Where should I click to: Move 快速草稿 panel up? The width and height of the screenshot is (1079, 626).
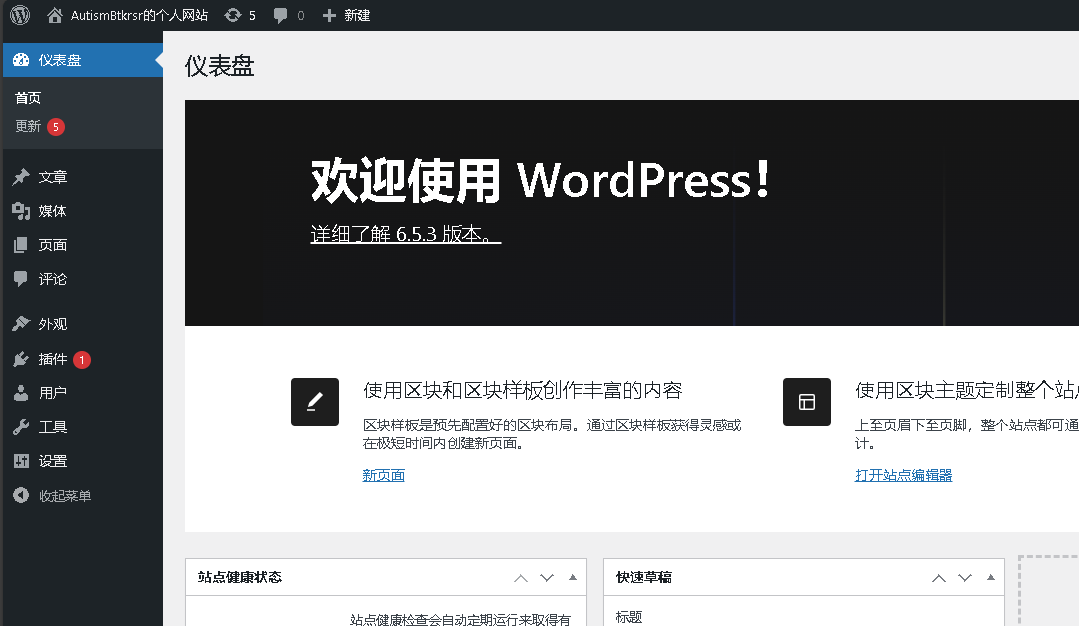pos(939,578)
